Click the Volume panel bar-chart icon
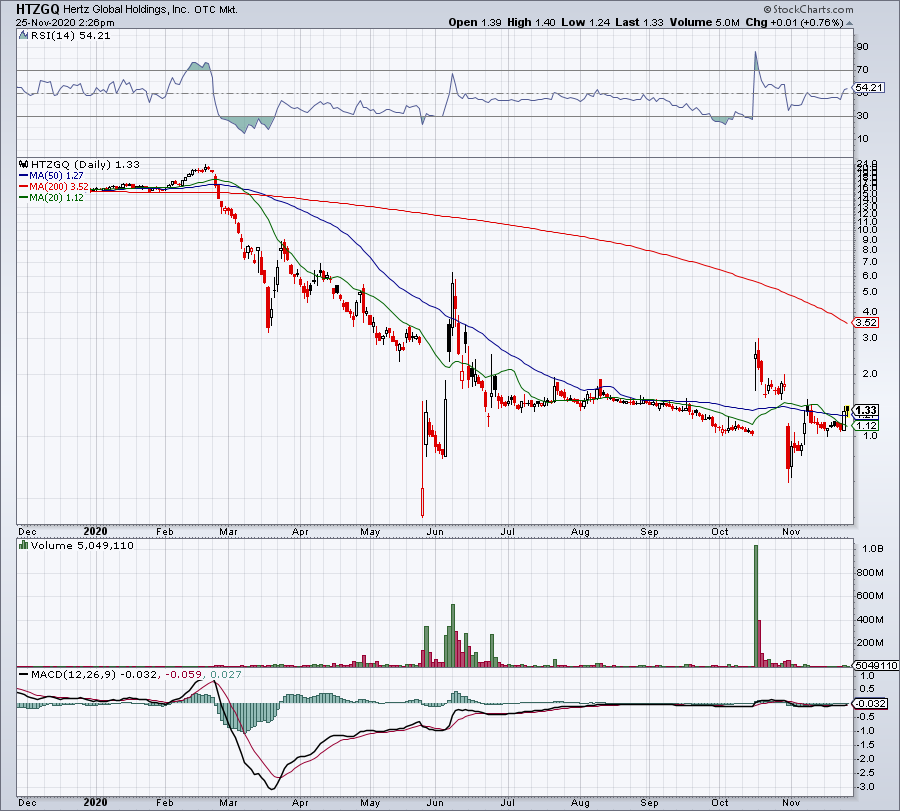 click(23, 545)
